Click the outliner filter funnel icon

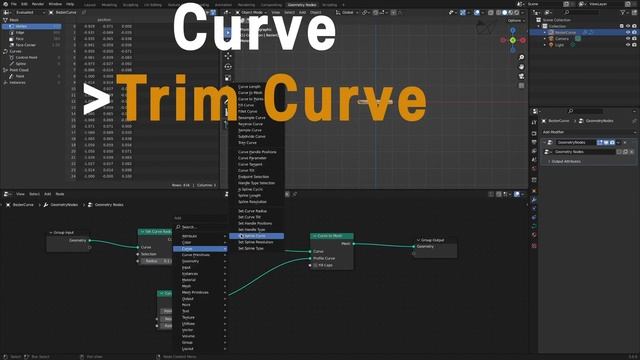click(x=624, y=13)
